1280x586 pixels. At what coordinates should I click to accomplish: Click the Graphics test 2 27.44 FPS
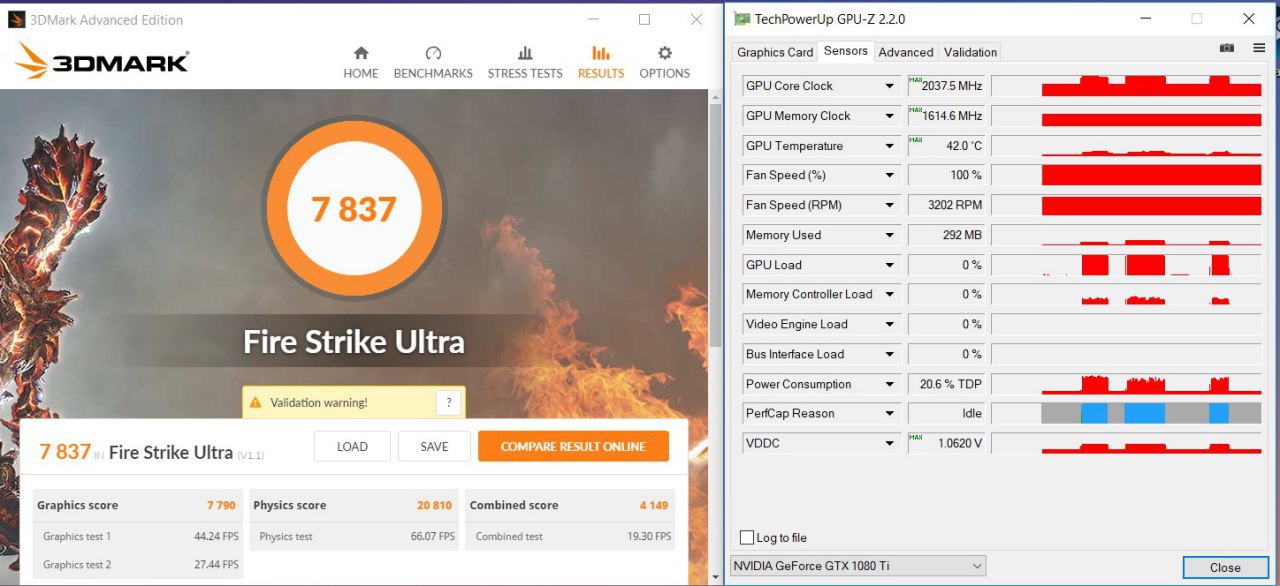click(x=216, y=564)
